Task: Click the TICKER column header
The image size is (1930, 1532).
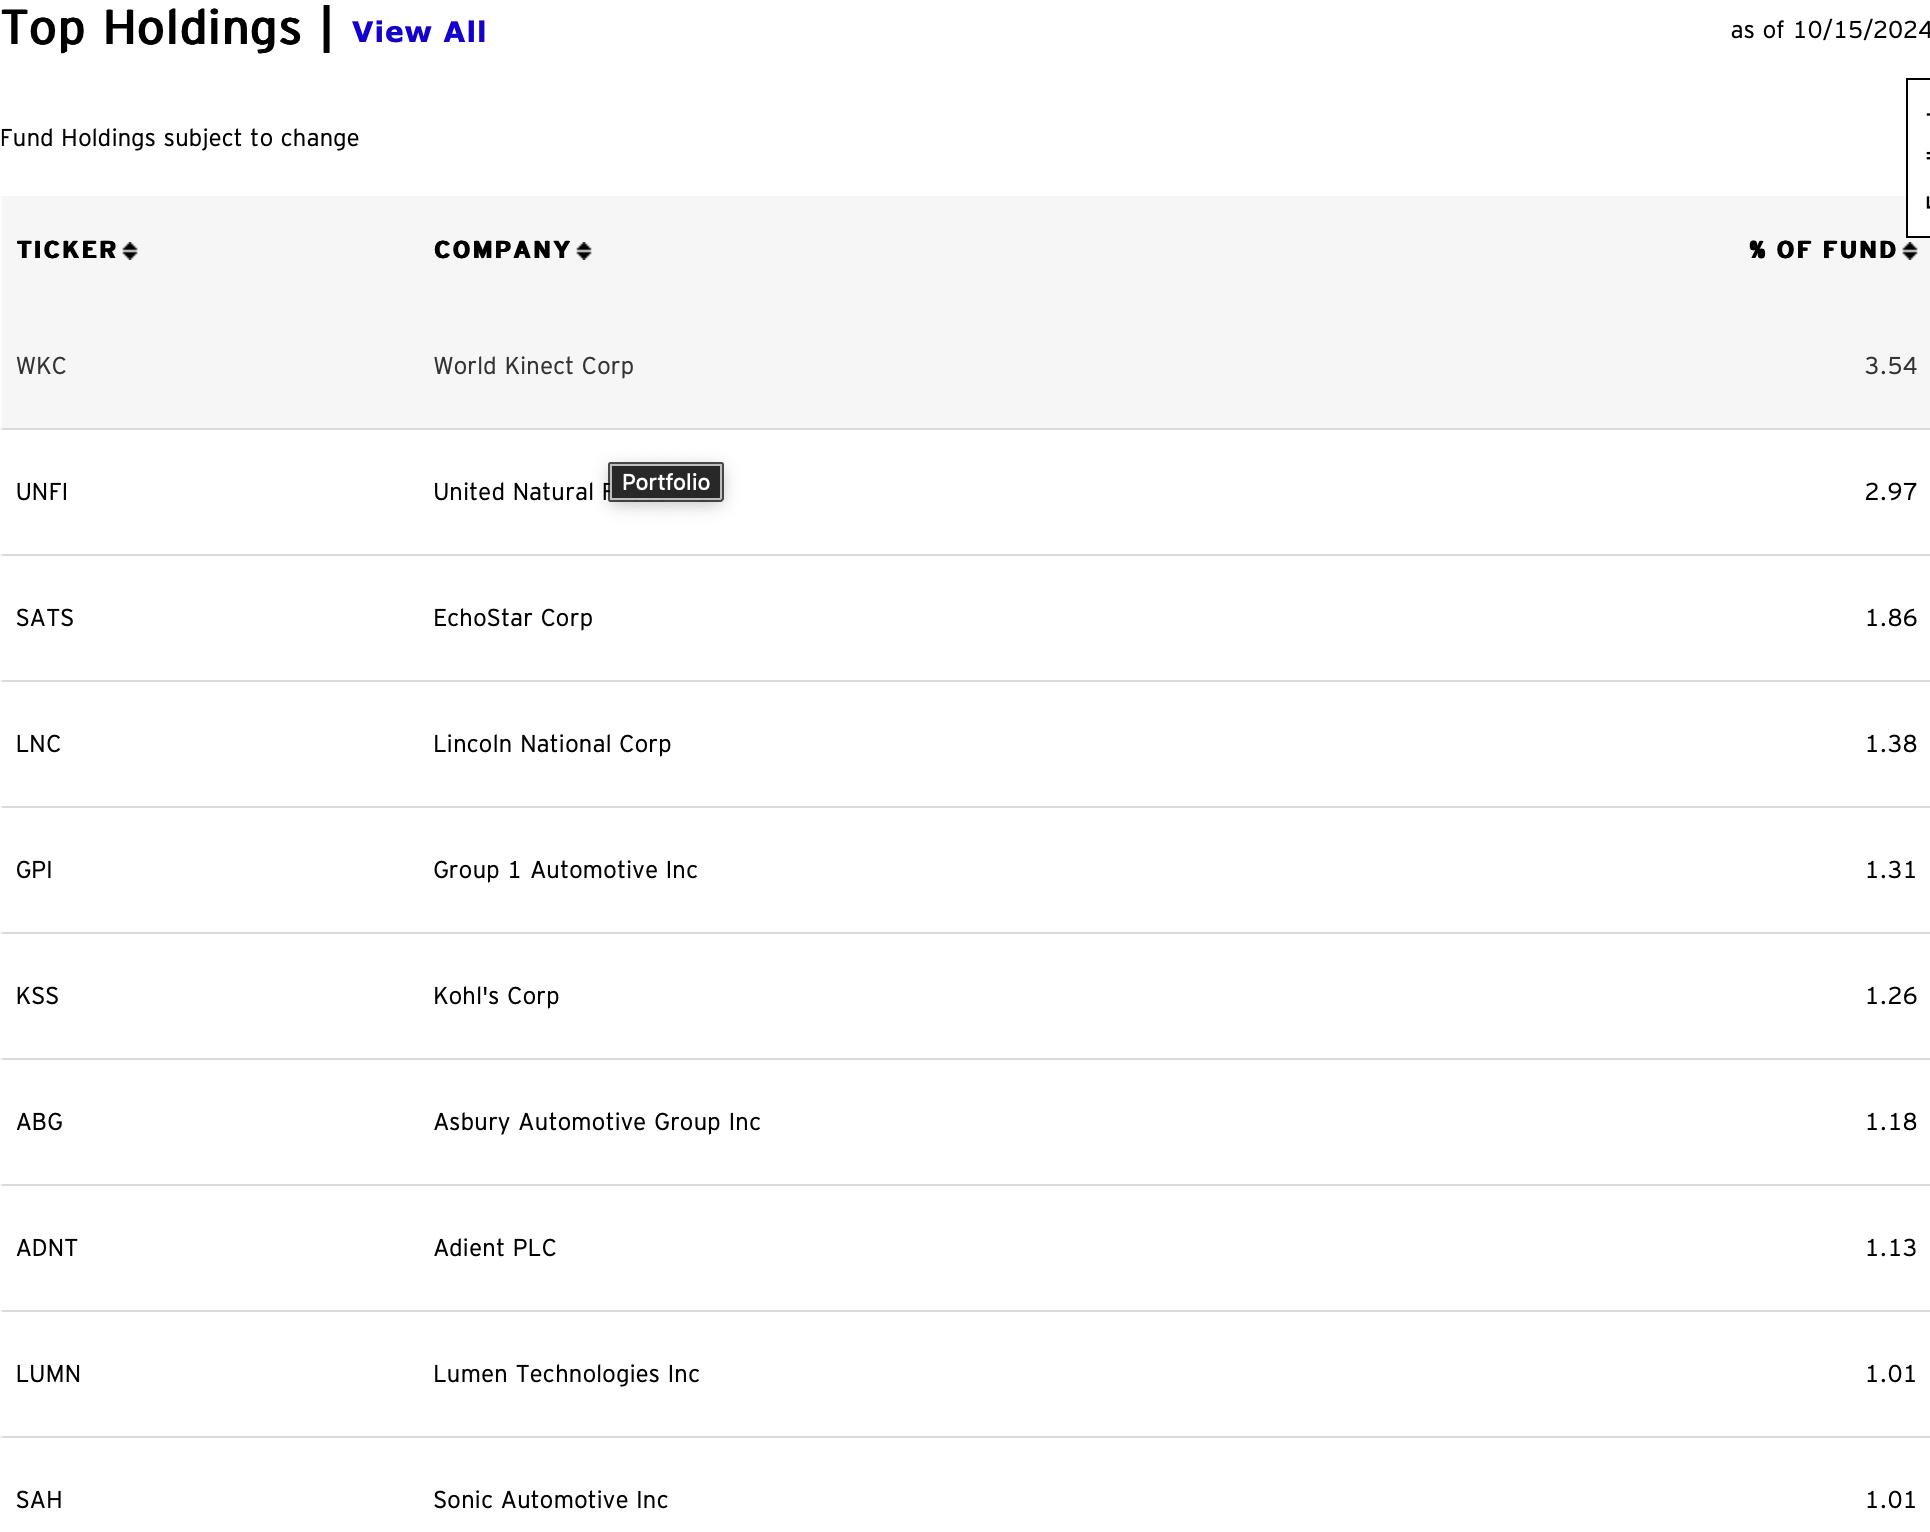Action: click(67, 250)
